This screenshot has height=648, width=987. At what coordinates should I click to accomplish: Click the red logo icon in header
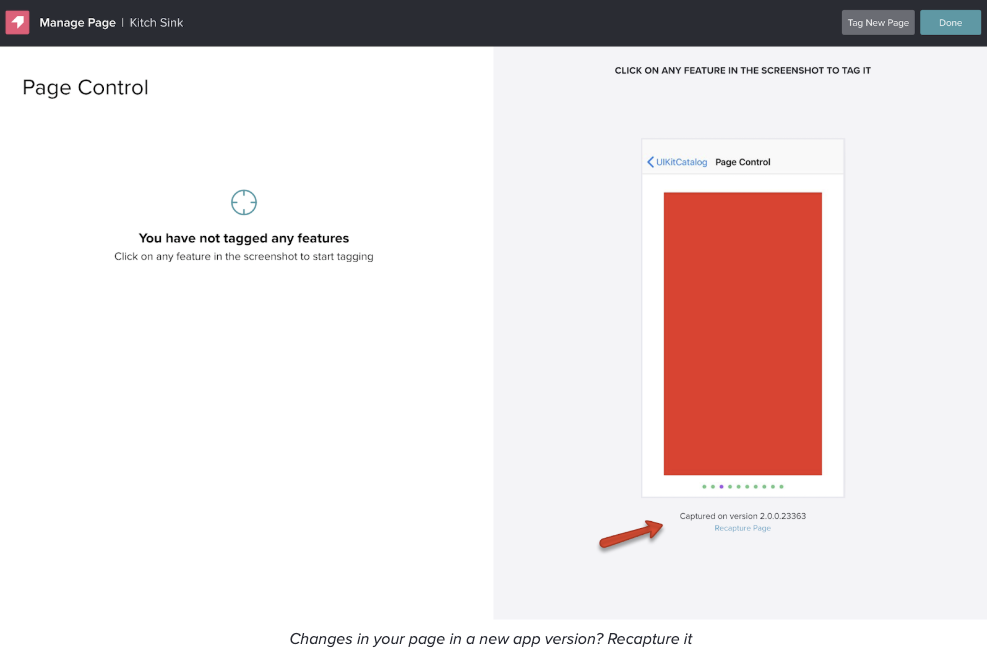click(18, 22)
